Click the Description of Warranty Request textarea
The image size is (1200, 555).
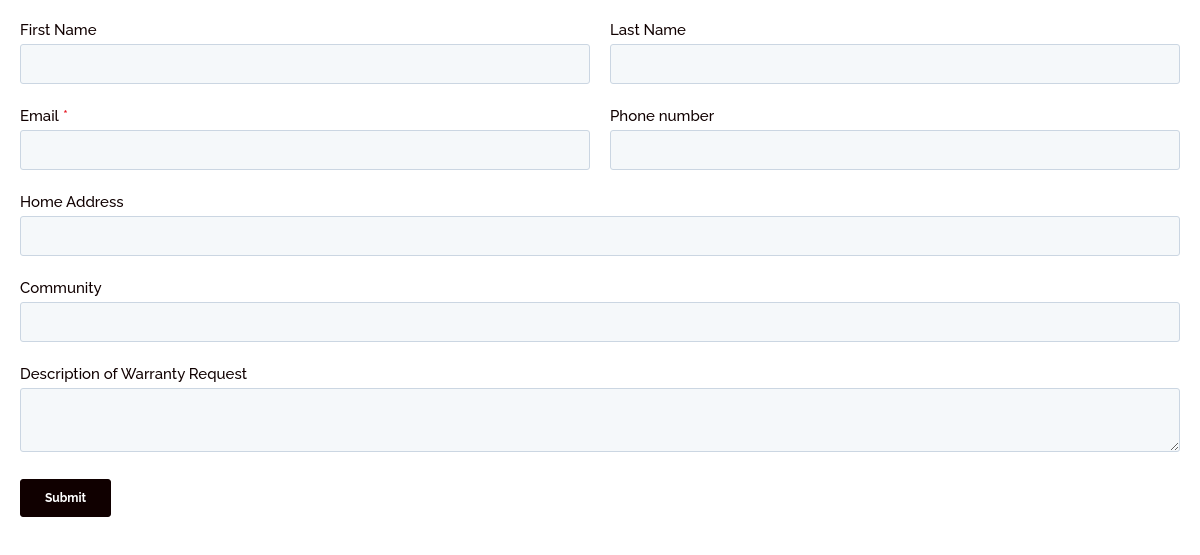(600, 420)
